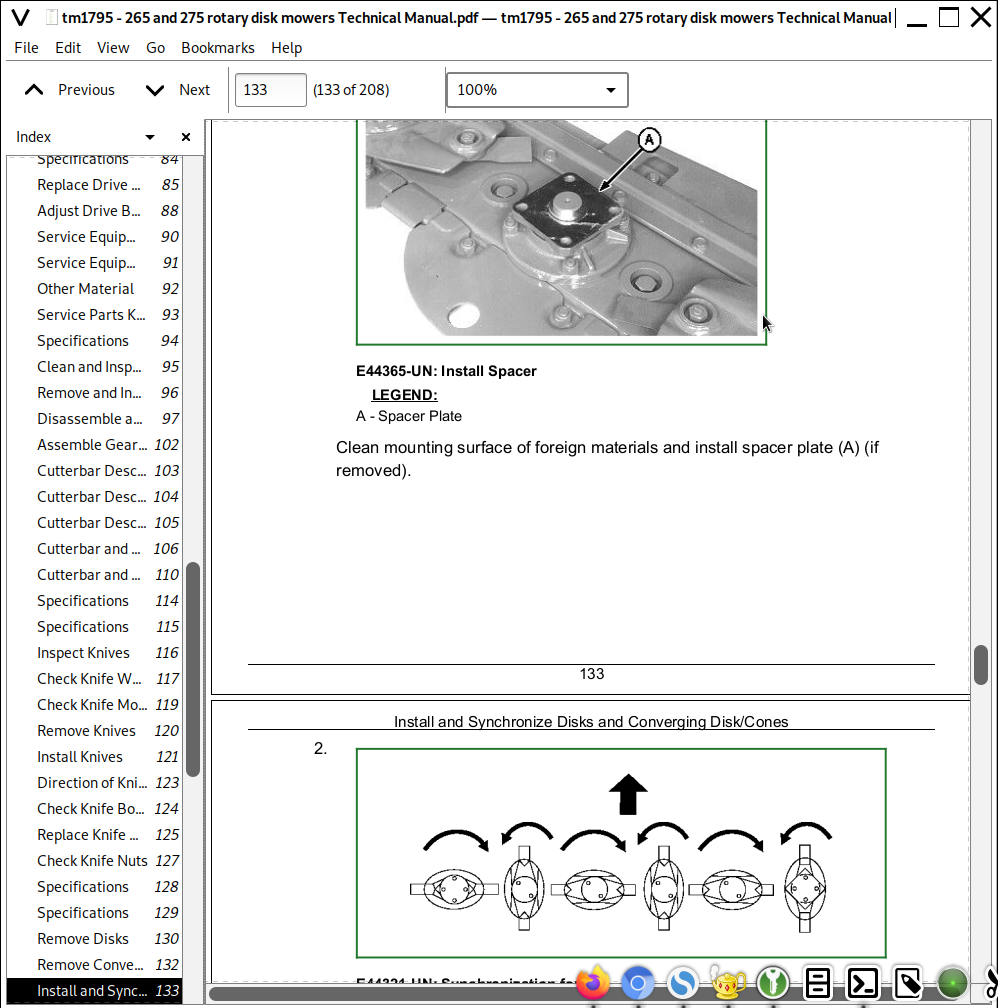Open the green radar icon in dock
The image size is (998, 1008).
[x=953, y=982]
